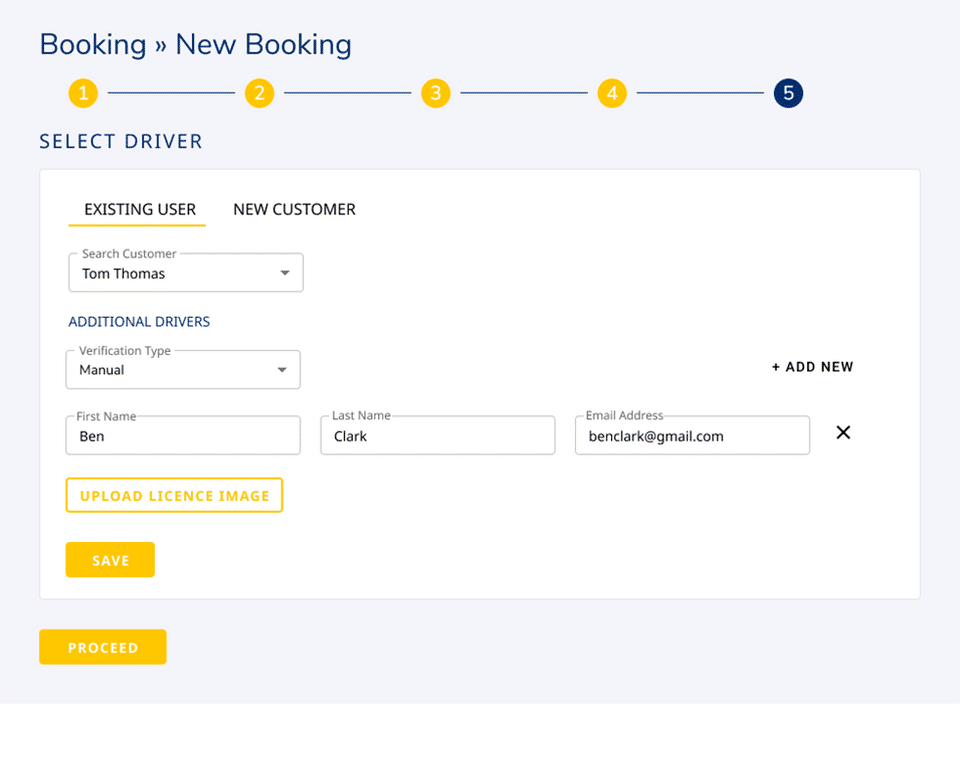This screenshot has height=773, width=960.
Task: Expand the Search Customer dropdown arrow
Action: pyautogui.click(x=285, y=273)
